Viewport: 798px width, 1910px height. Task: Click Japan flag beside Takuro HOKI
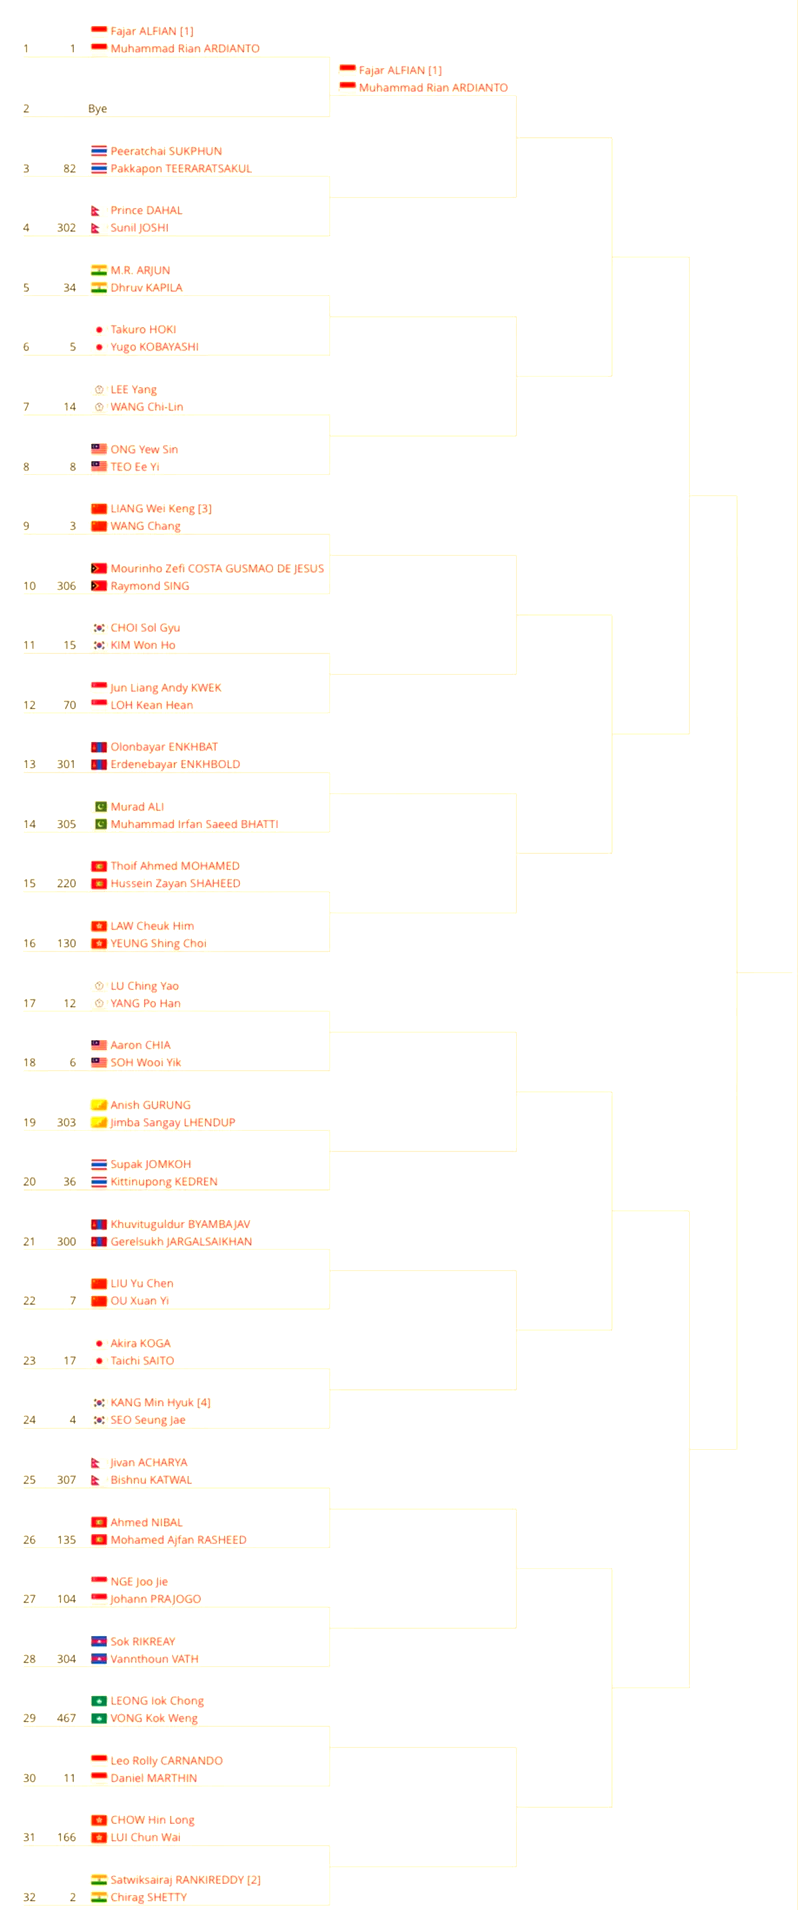99,330
